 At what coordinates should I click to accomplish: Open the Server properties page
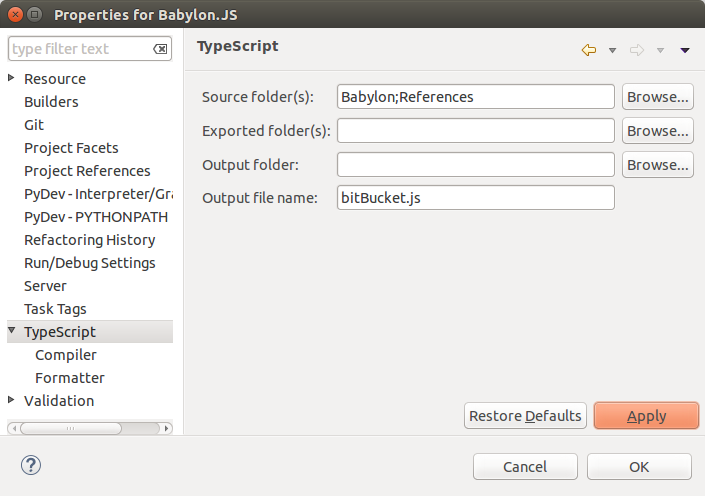coord(45,286)
